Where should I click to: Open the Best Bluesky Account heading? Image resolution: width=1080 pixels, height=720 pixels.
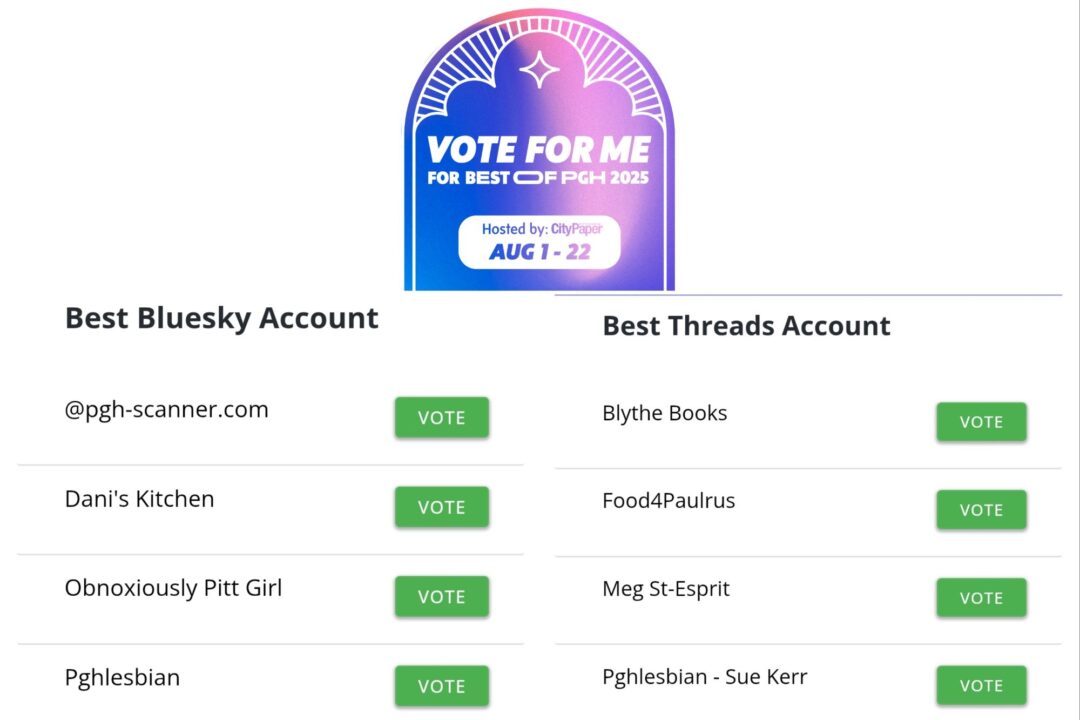[221, 318]
